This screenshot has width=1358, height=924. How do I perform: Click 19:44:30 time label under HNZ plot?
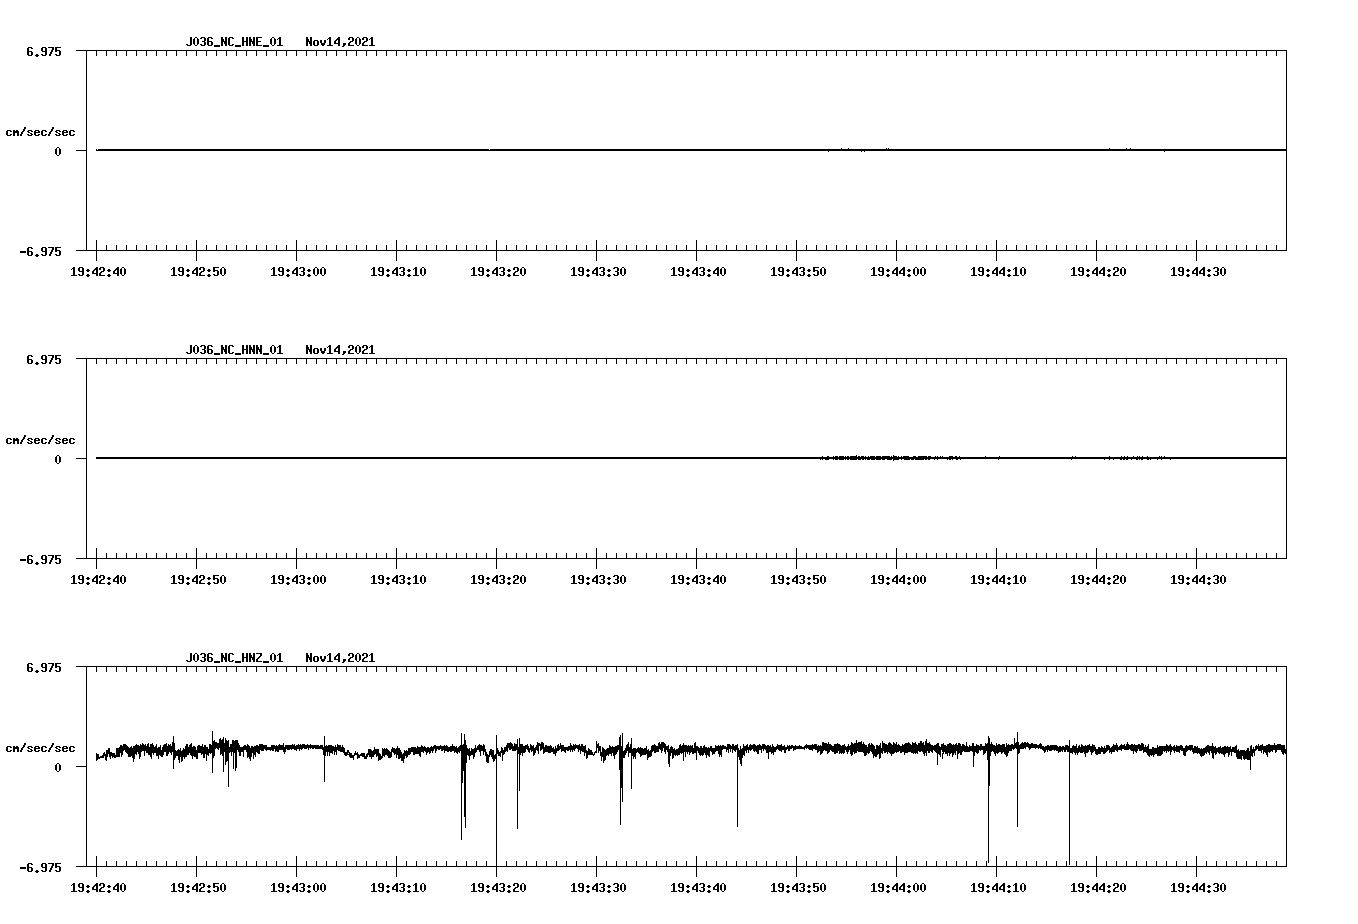tap(1198, 888)
